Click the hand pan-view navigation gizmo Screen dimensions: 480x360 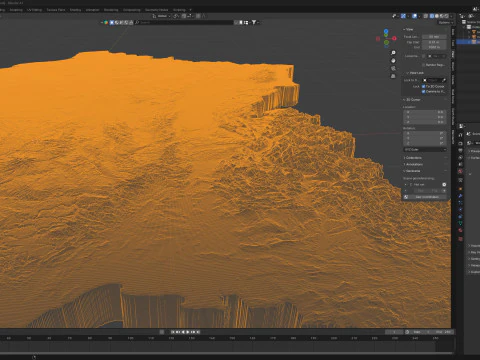point(393,61)
